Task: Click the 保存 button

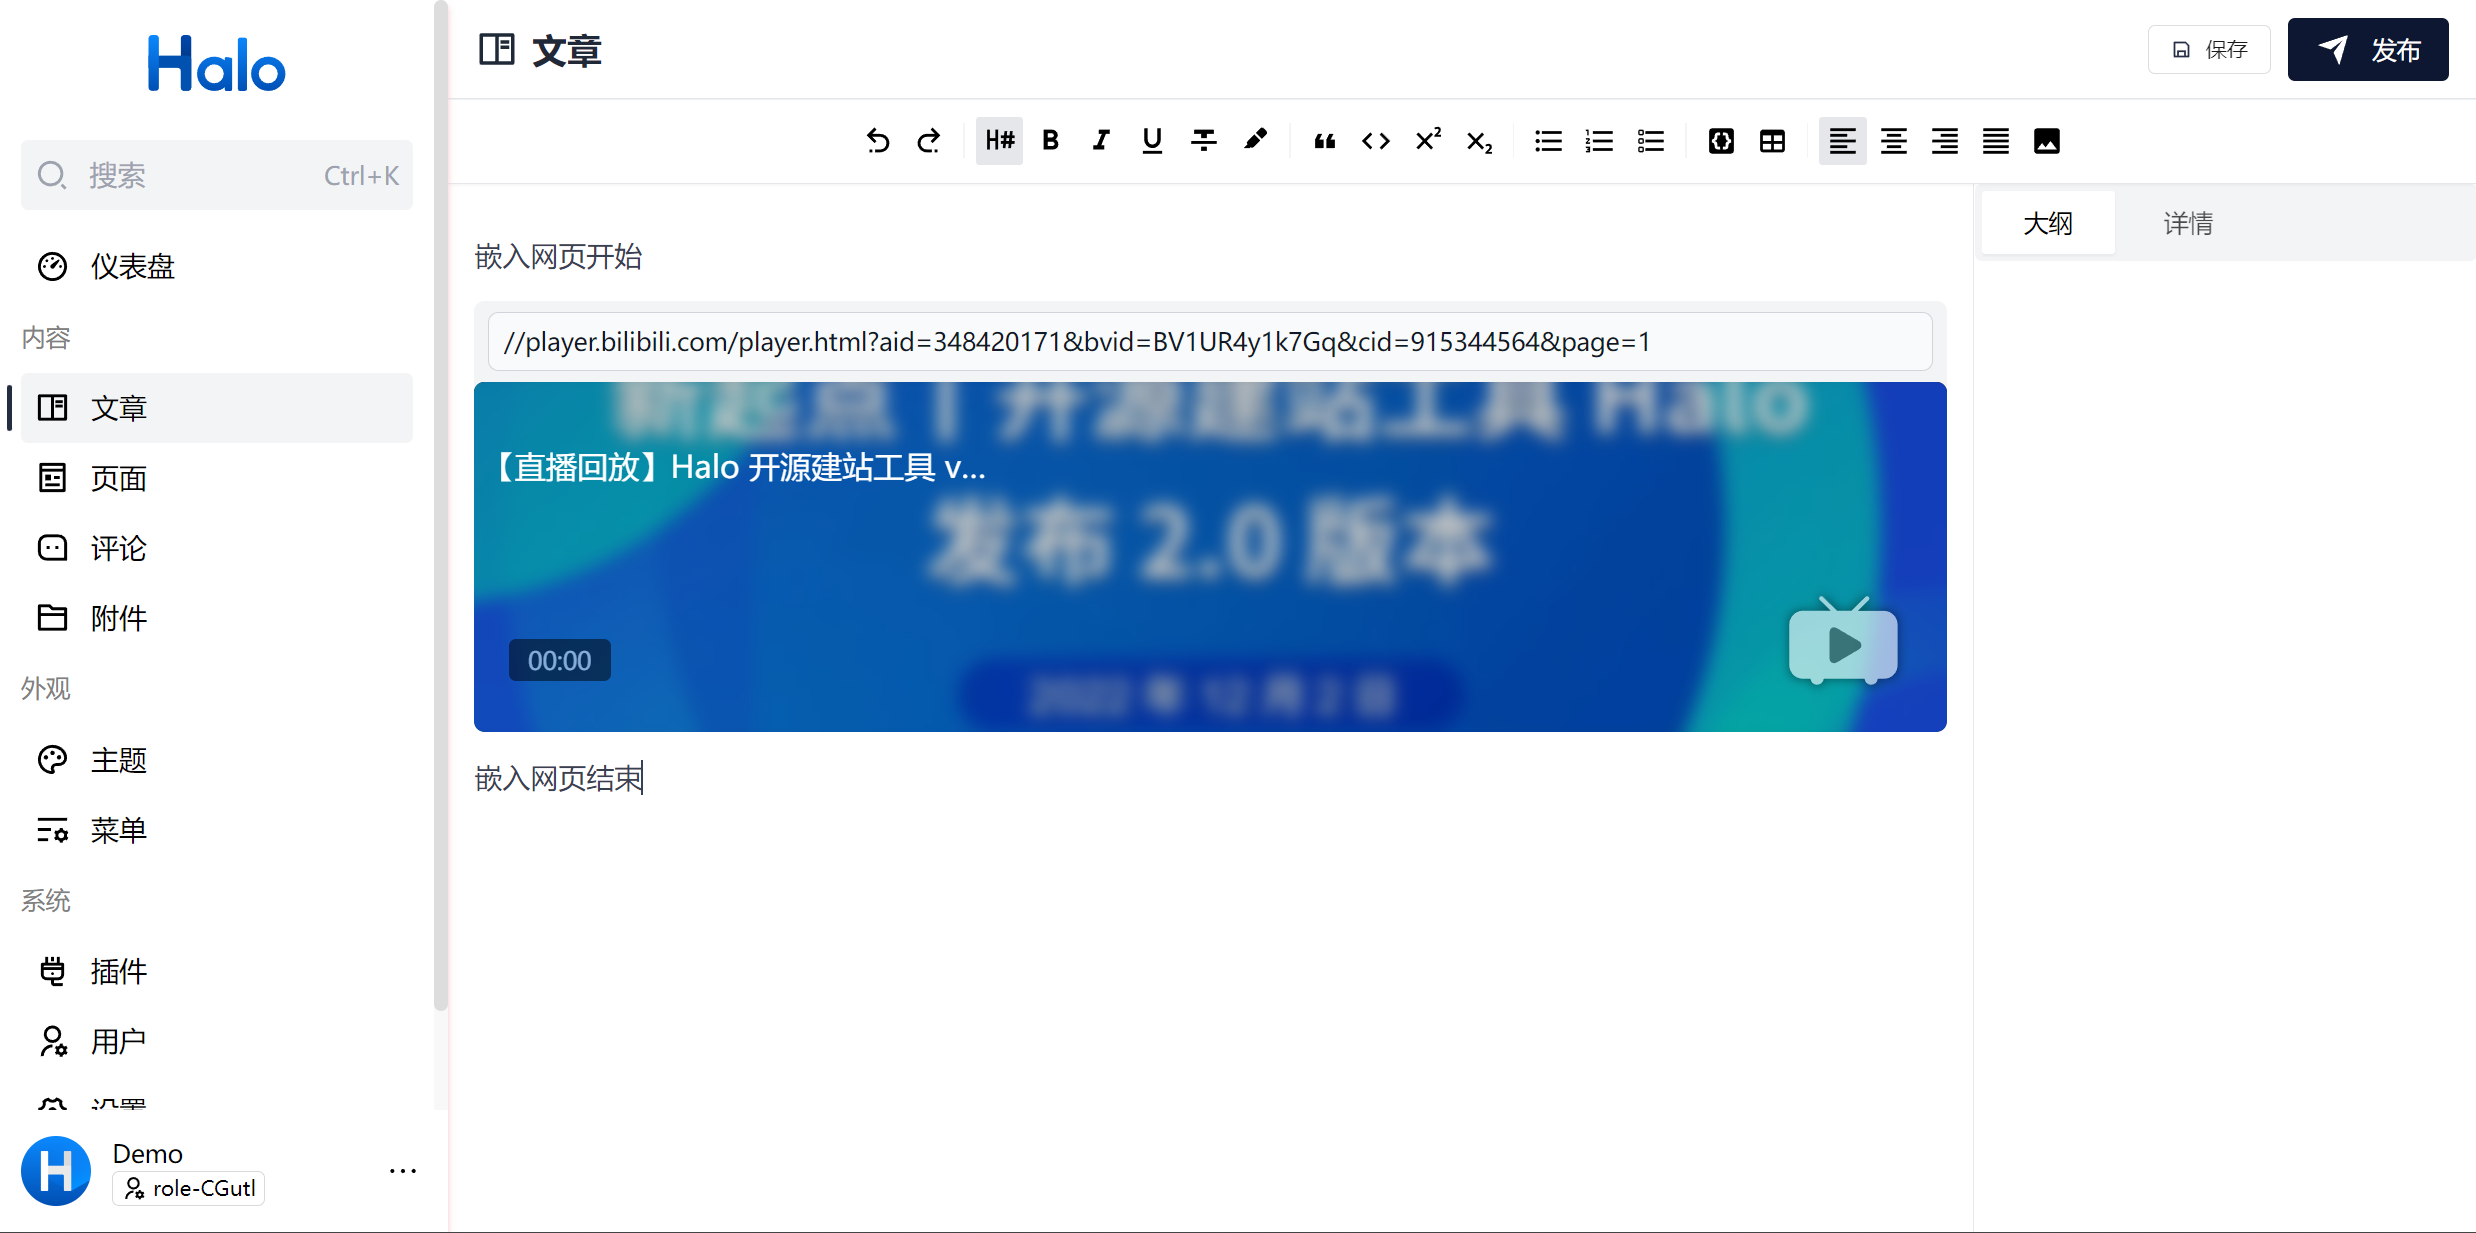Action: click(x=2209, y=49)
